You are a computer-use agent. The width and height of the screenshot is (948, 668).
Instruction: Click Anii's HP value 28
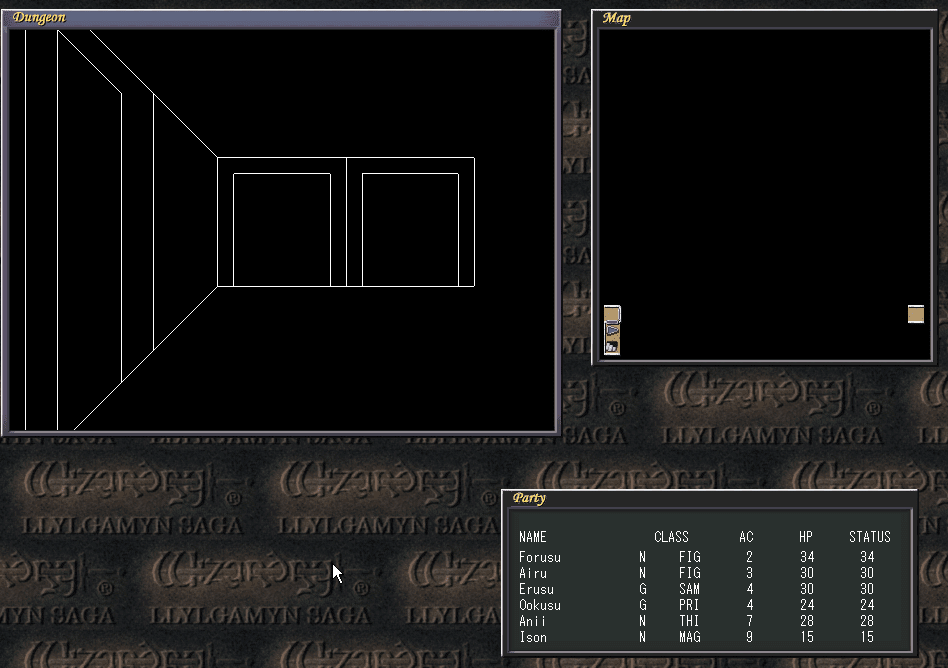coord(807,621)
